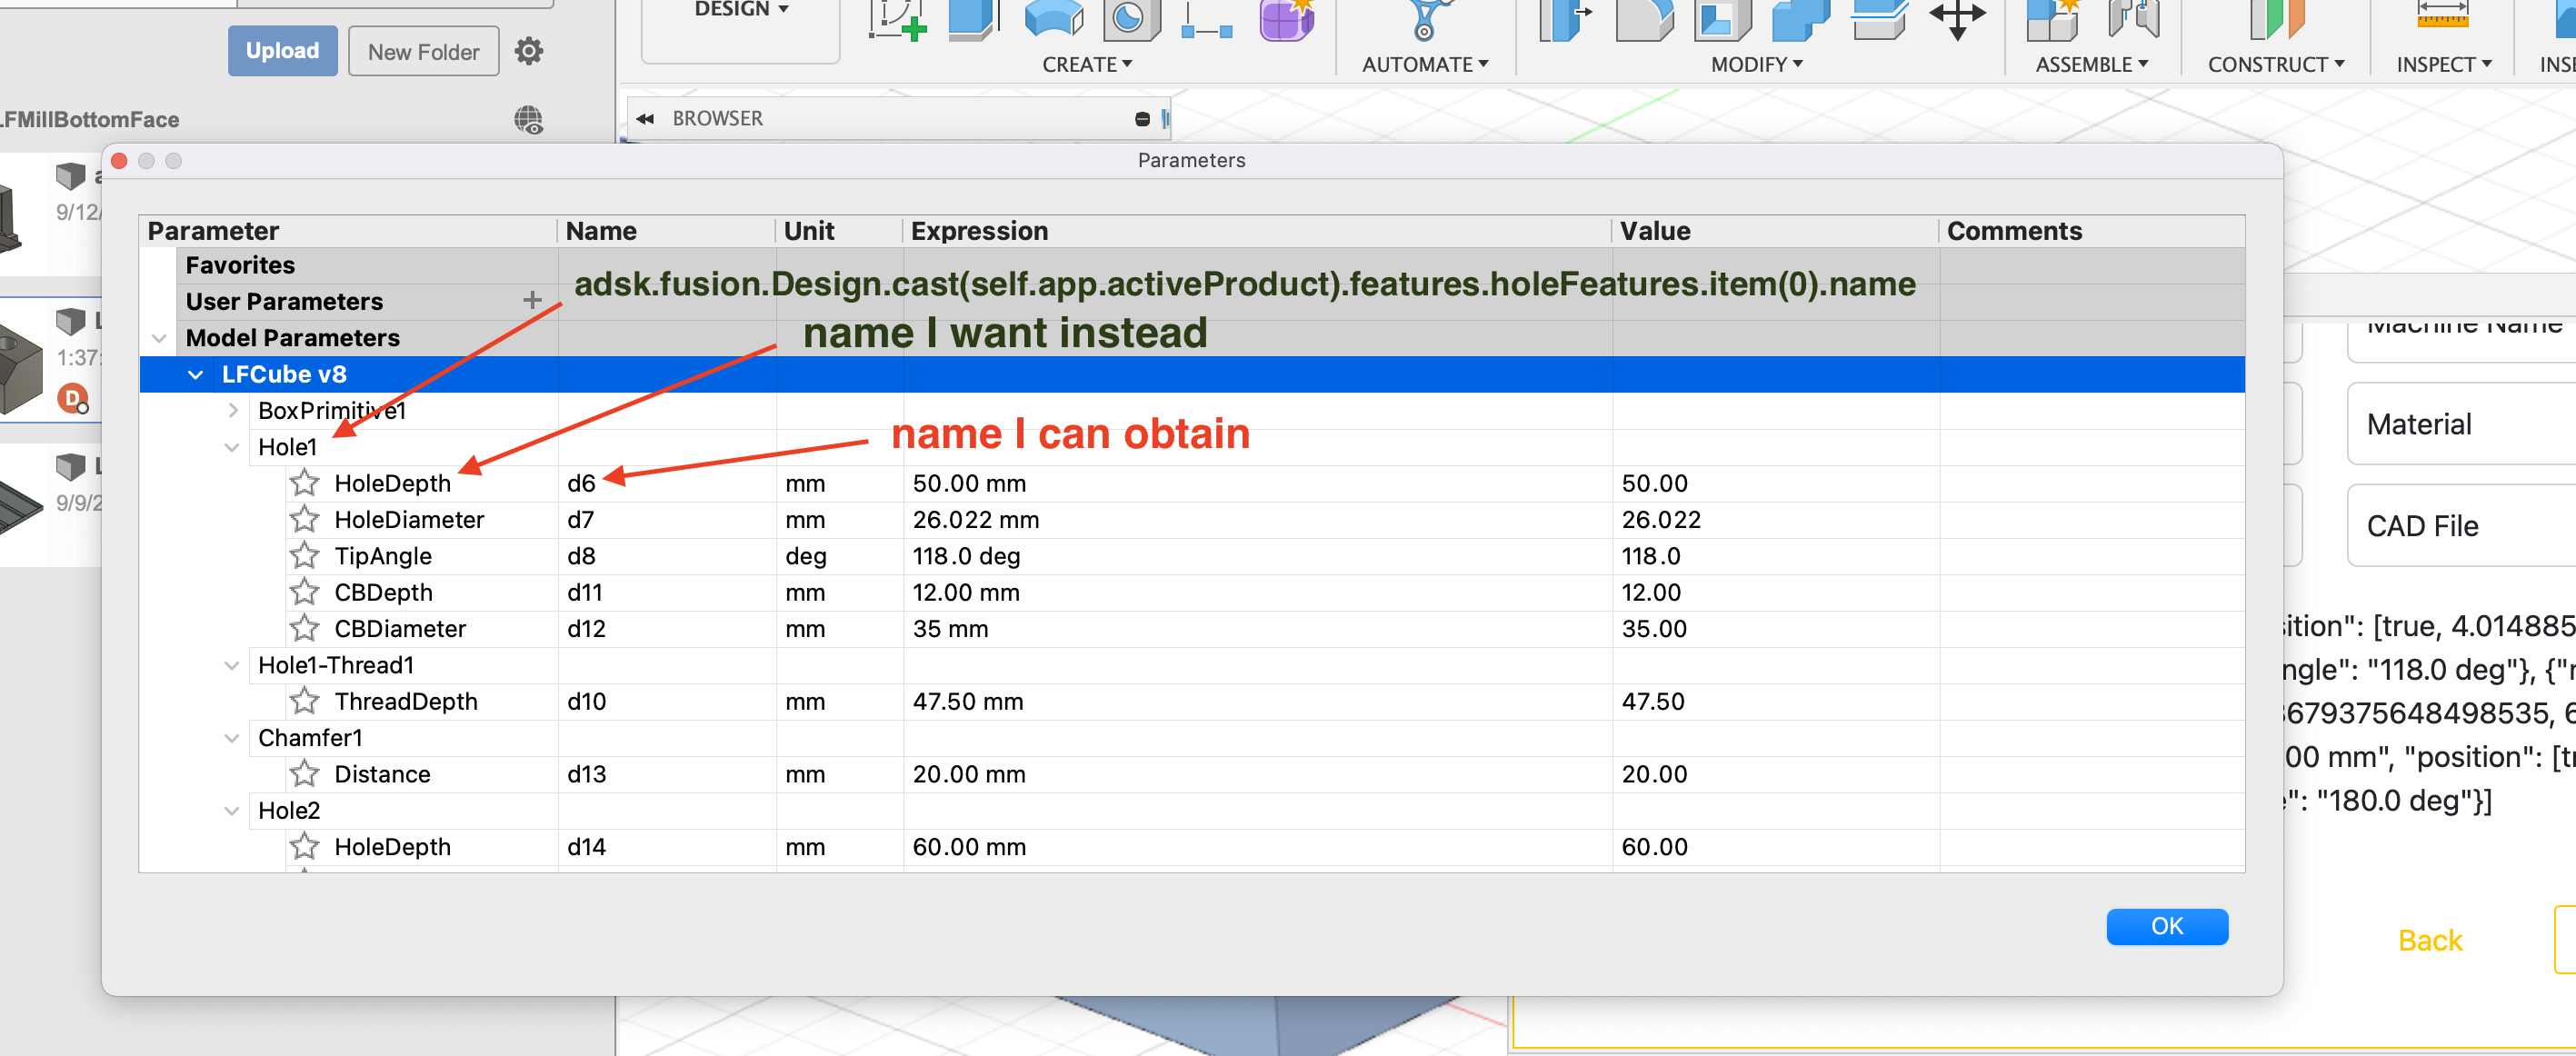Expand the BoxPrimitive1 node
This screenshot has width=2576, height=1056.
coord(232,411)
